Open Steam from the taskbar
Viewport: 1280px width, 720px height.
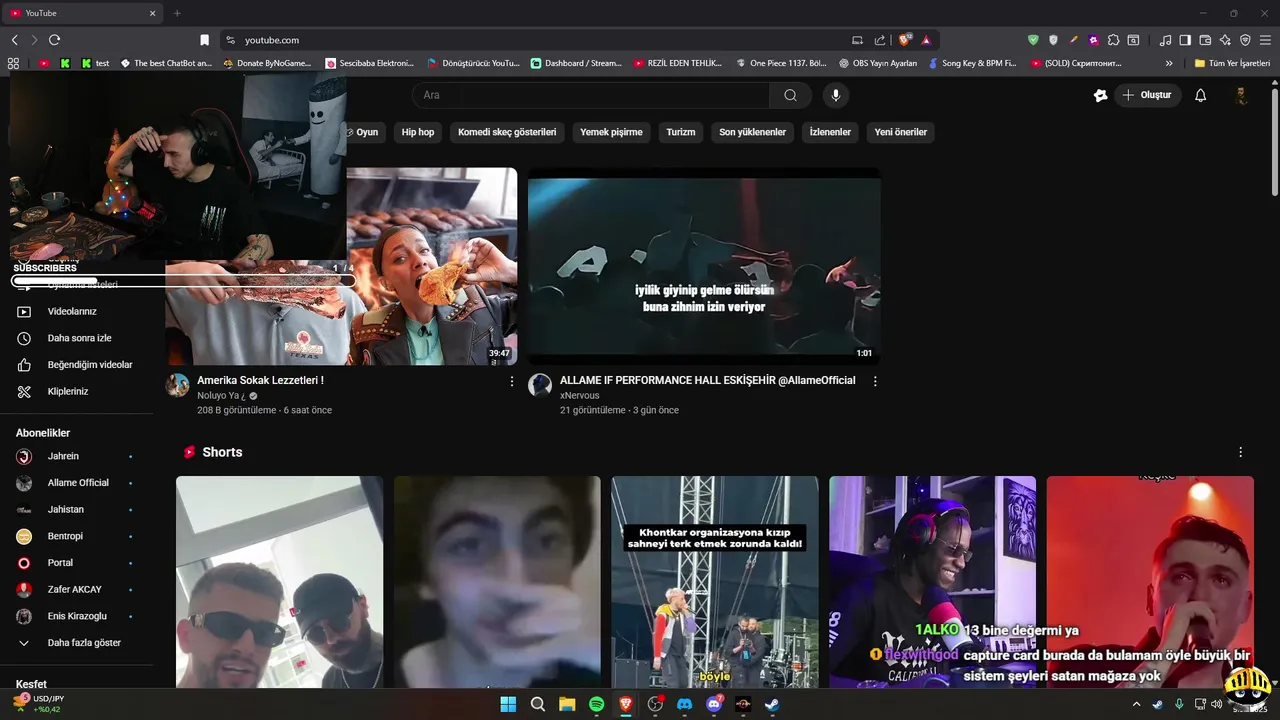[772, 704]
